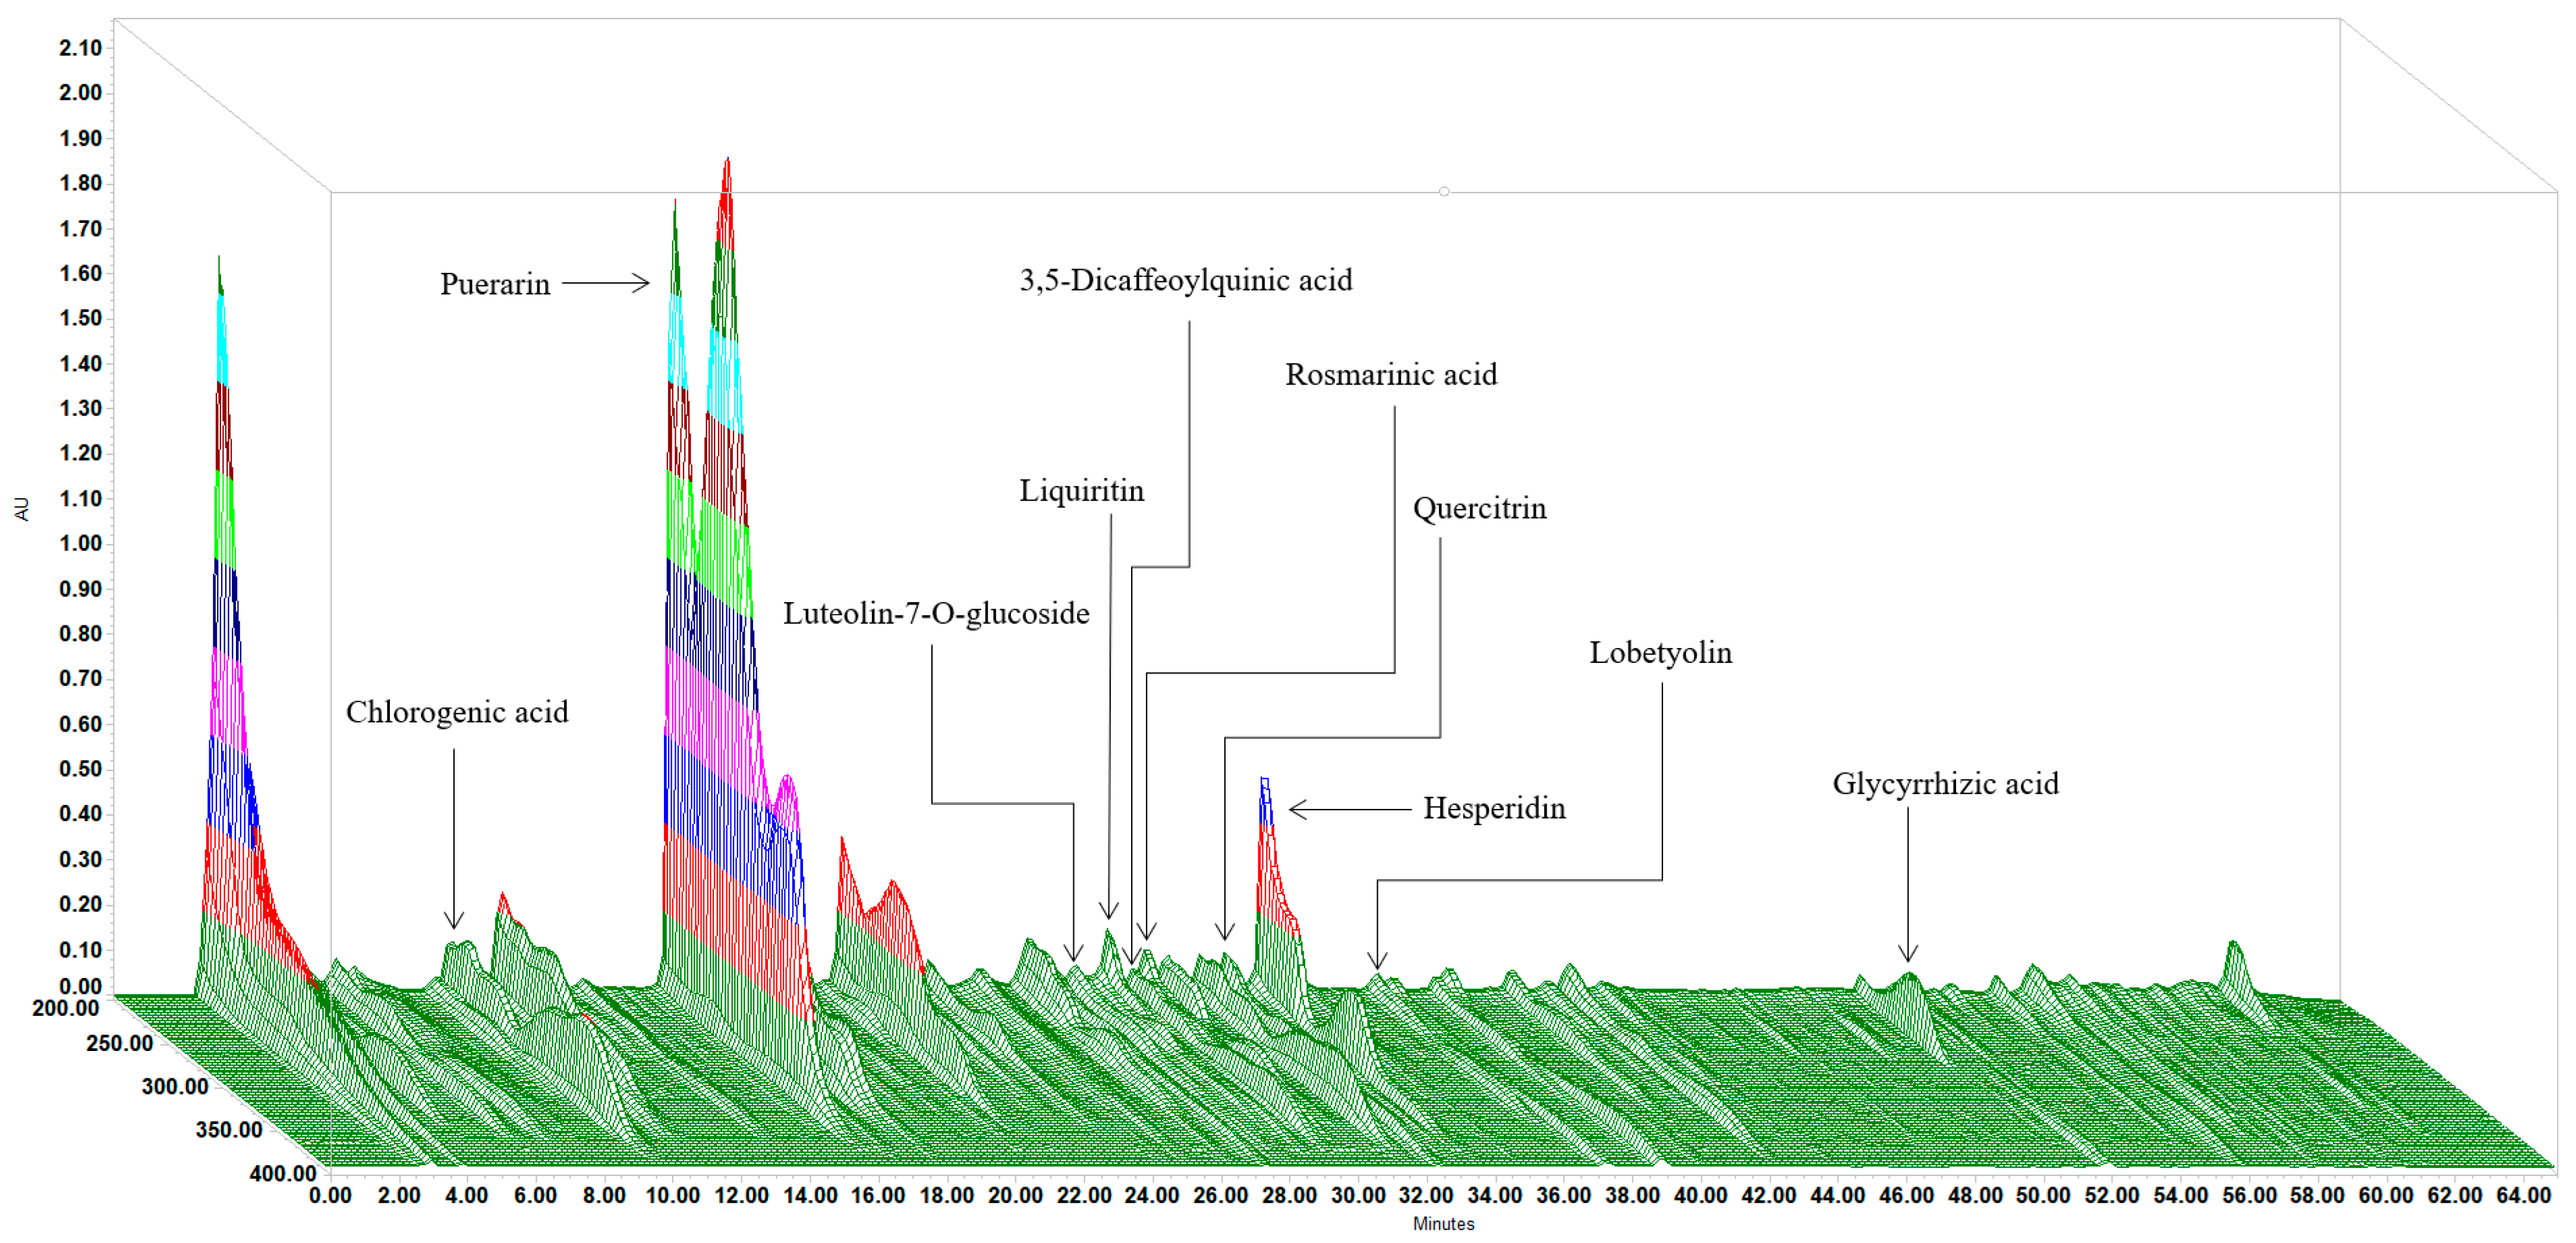Select the Hesperidin annotation
Screen dimensions: 2576x1243
coord(1494,808)
